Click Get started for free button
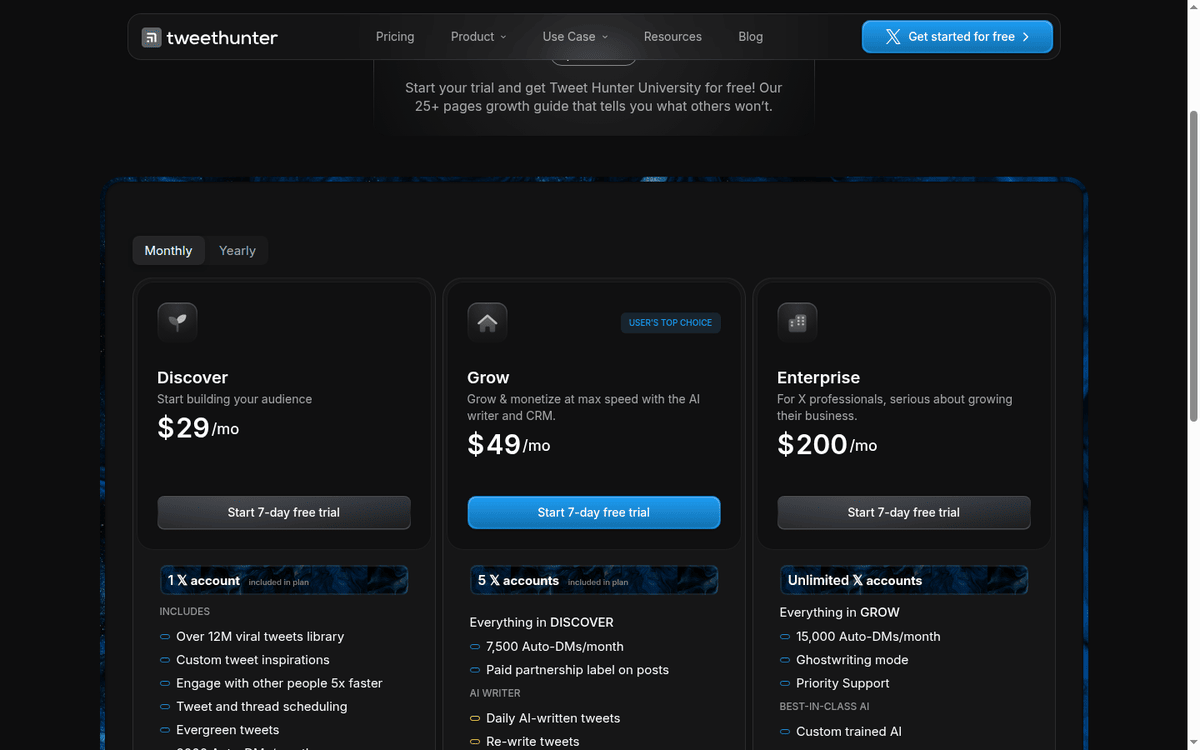Screen dimensions: 1200x750 click(957, 37)
